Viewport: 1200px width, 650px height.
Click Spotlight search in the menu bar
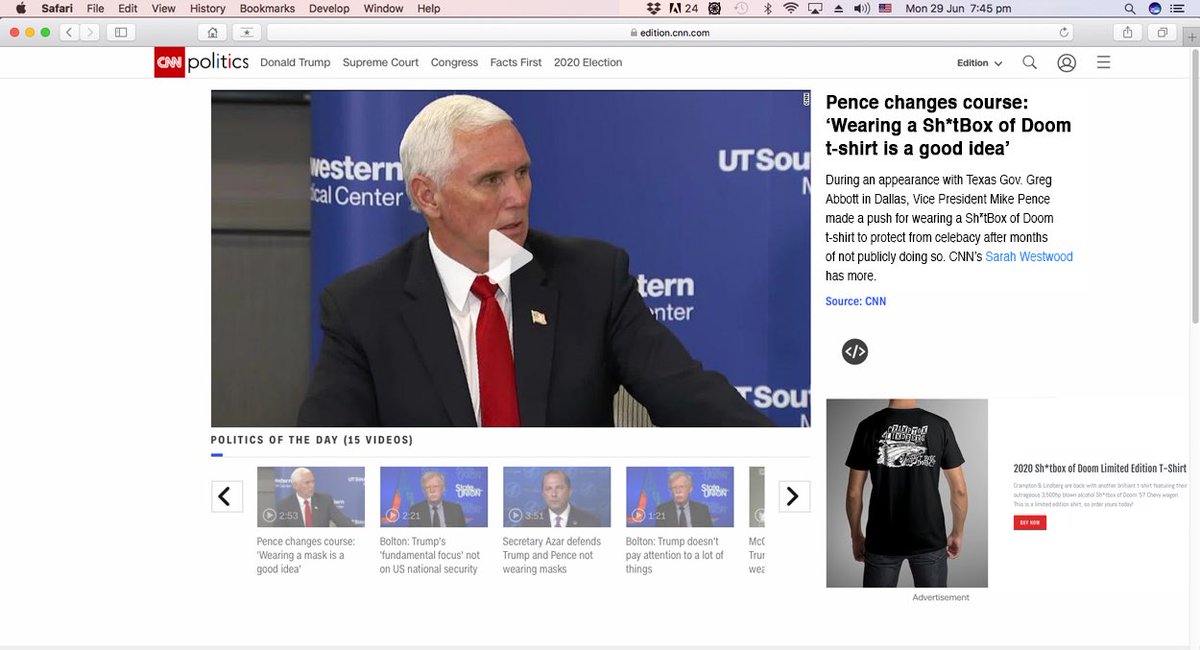pos(1128,8)
